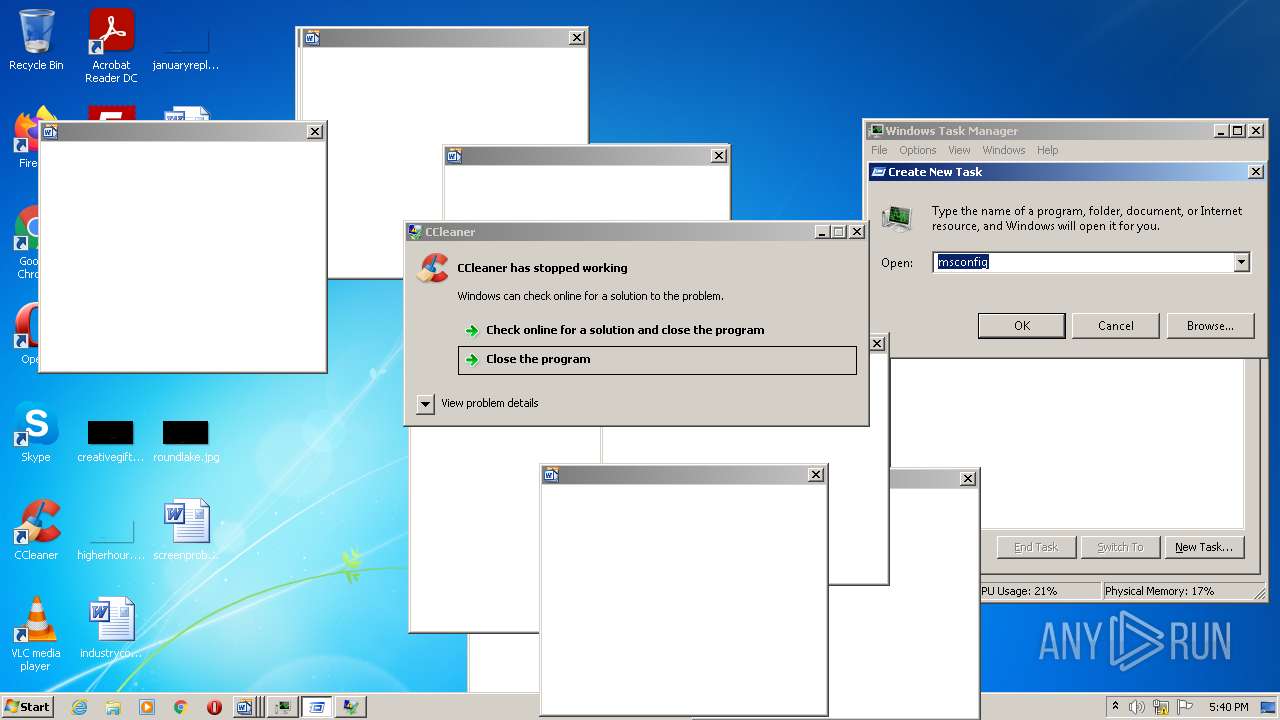Launch Windows Media Player from the taskbar
The height and width of the screenshot is (720, 1280).
tap(147, 707)
